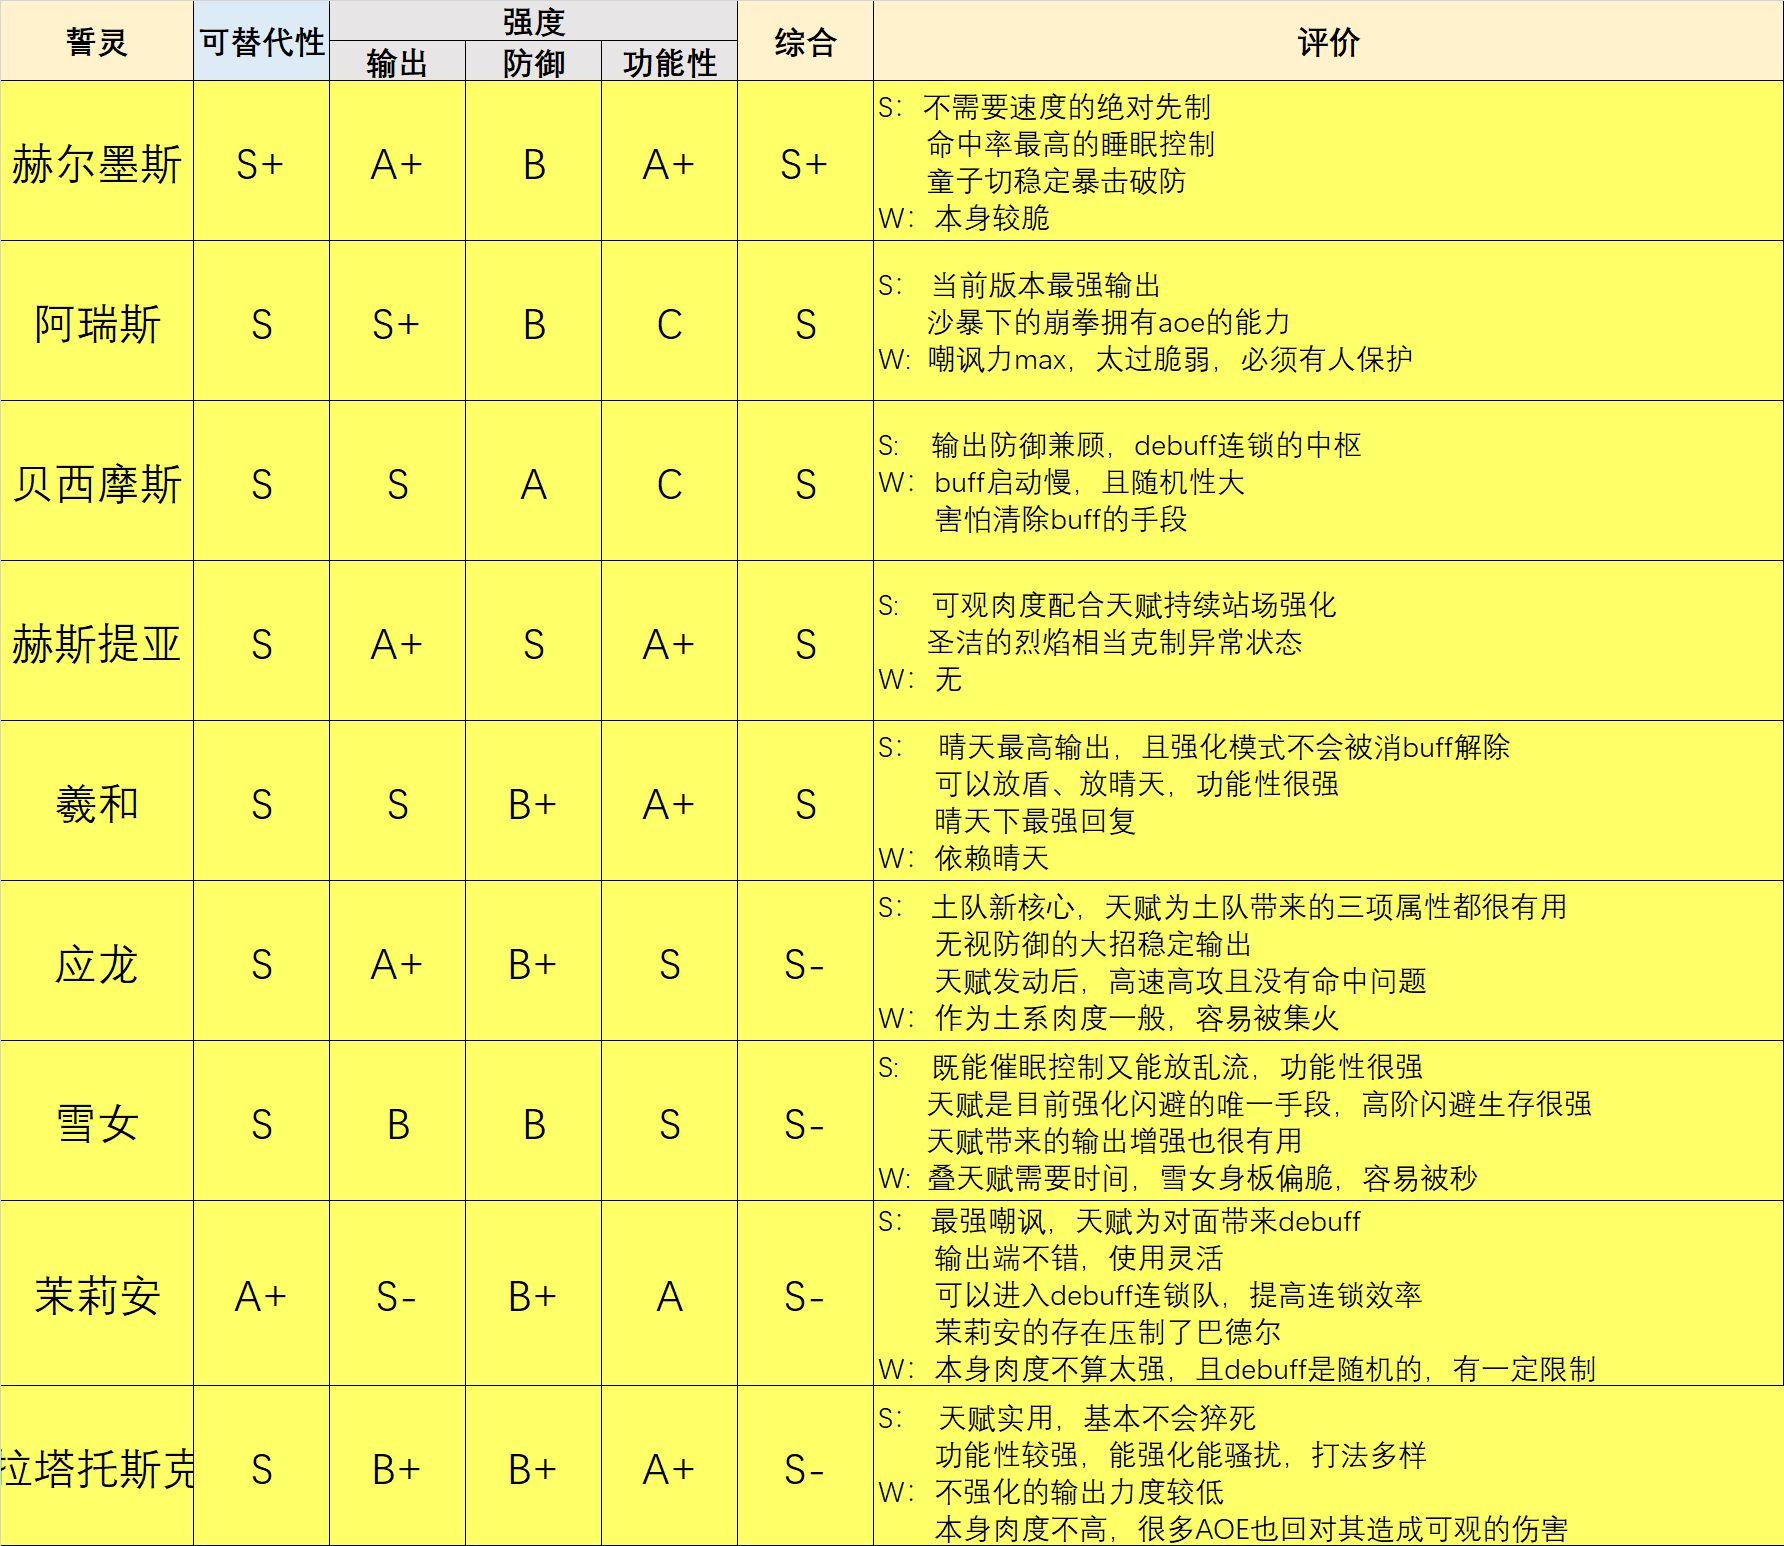
Task: Click text 作为土系肉度一般，容易被集火
Action: coord(1137,1018)
